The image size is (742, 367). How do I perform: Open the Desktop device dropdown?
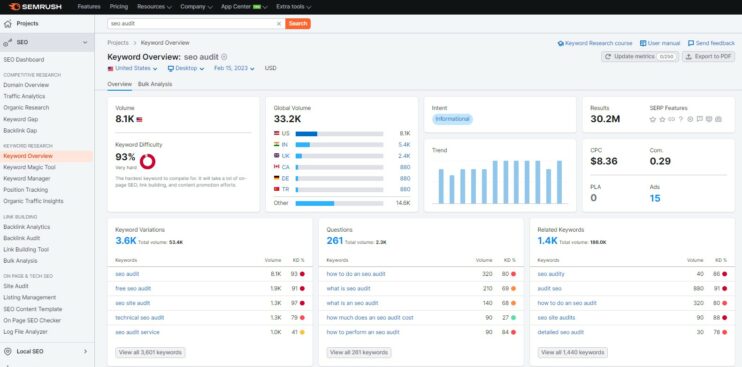(x=186, y=68)
